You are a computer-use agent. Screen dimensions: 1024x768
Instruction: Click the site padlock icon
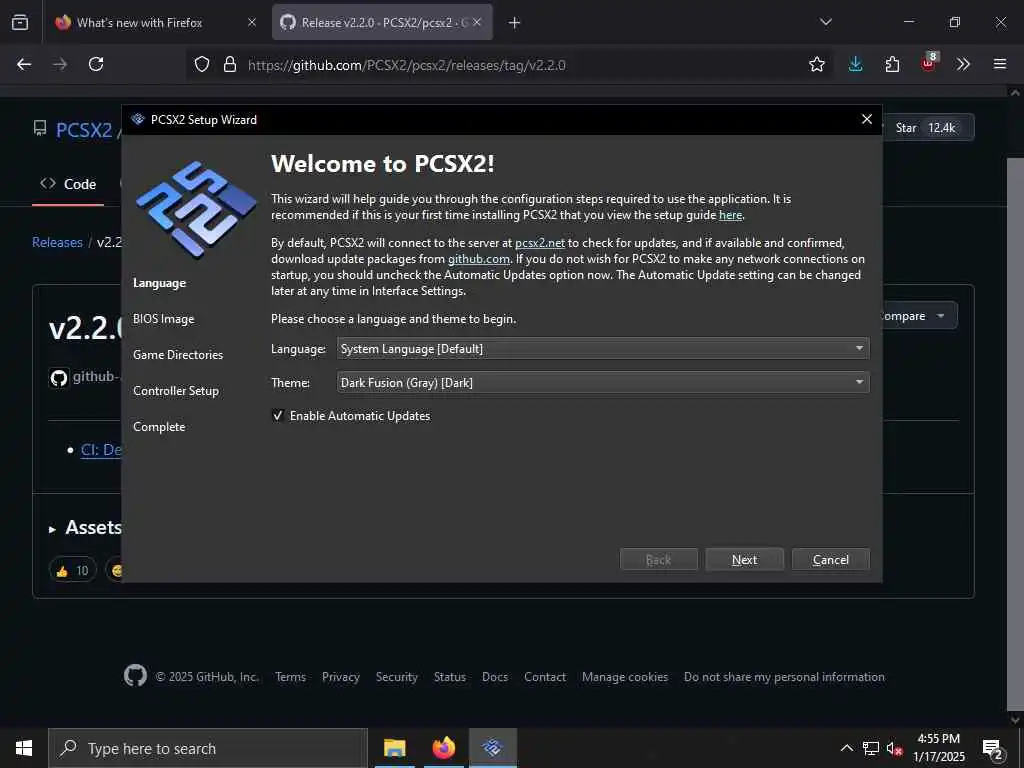click(x=230, y=65)
